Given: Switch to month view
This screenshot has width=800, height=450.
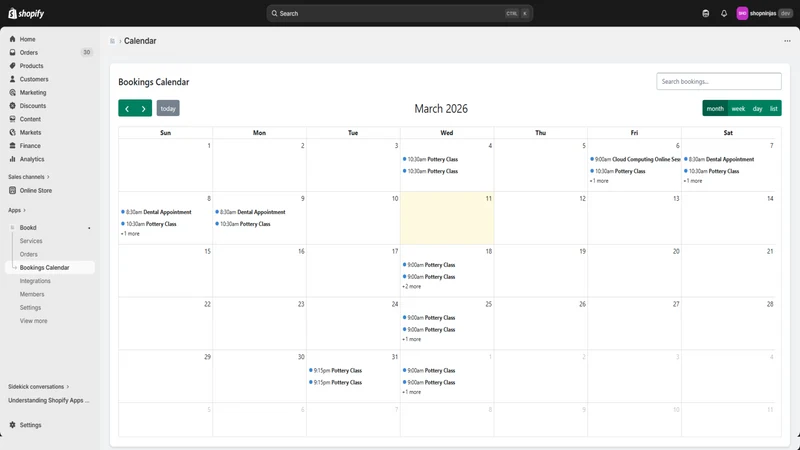Looking at the screenshot, I should coord(715,108).
